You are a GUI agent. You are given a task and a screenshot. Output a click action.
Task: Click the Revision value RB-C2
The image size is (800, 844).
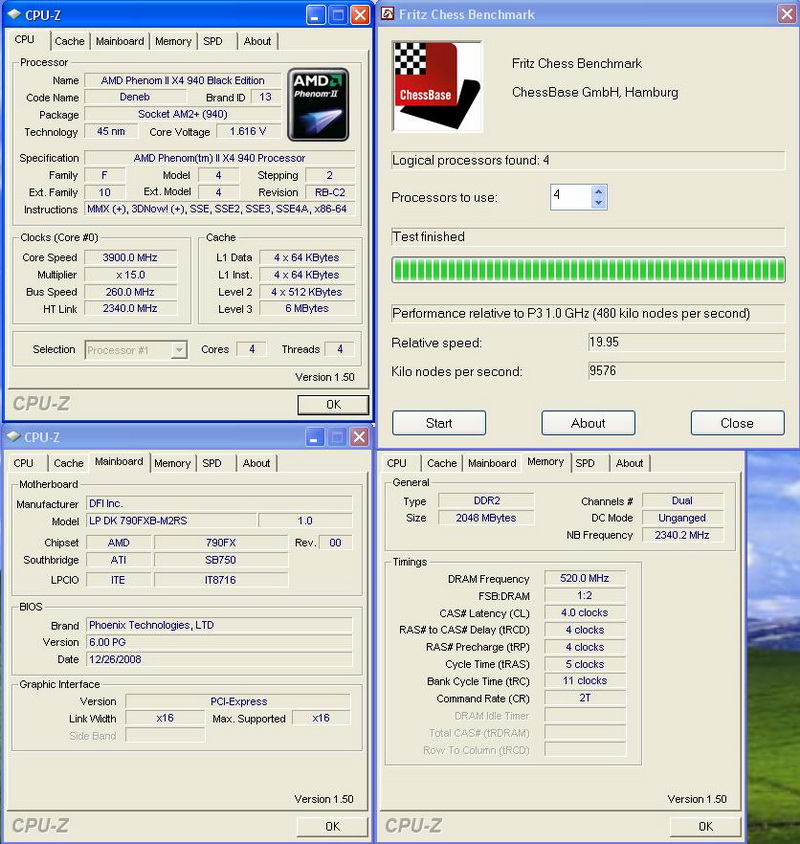tap(330, 192)
